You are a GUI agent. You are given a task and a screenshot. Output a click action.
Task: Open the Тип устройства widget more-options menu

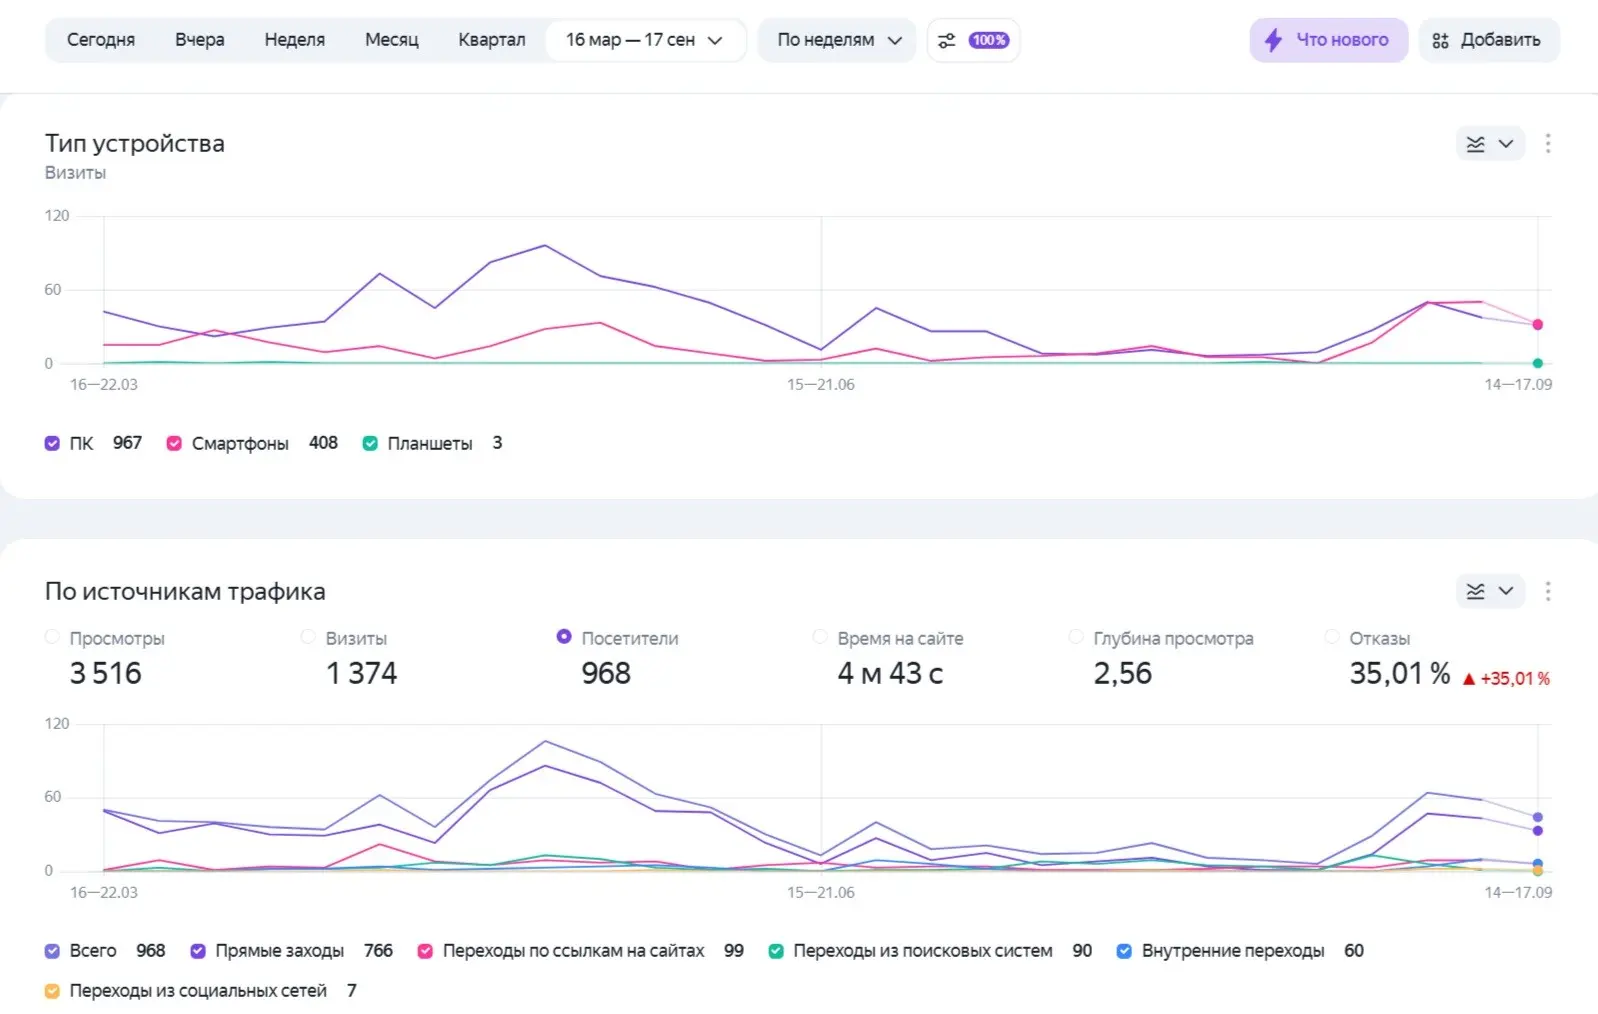click(x=1548, y=144)
